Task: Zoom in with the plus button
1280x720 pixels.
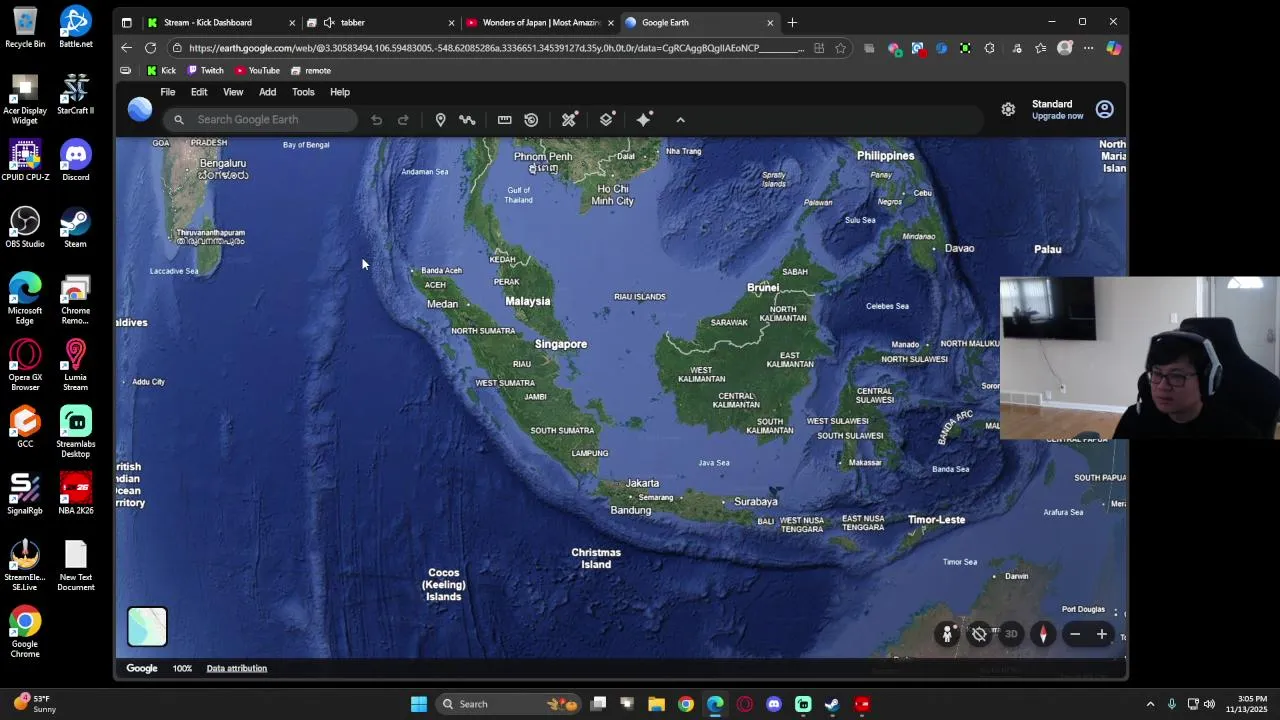Action: 1102,634
